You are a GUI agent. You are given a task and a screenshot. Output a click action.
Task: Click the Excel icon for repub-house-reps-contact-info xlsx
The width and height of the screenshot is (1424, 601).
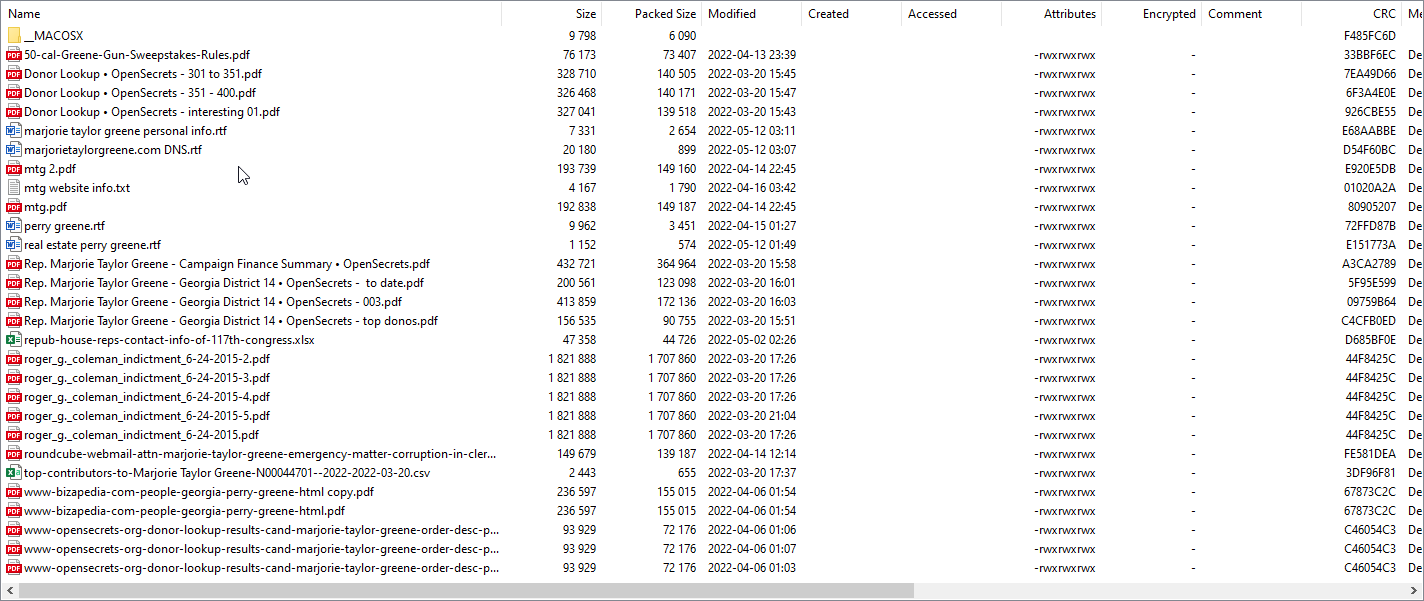click(14, 340)
